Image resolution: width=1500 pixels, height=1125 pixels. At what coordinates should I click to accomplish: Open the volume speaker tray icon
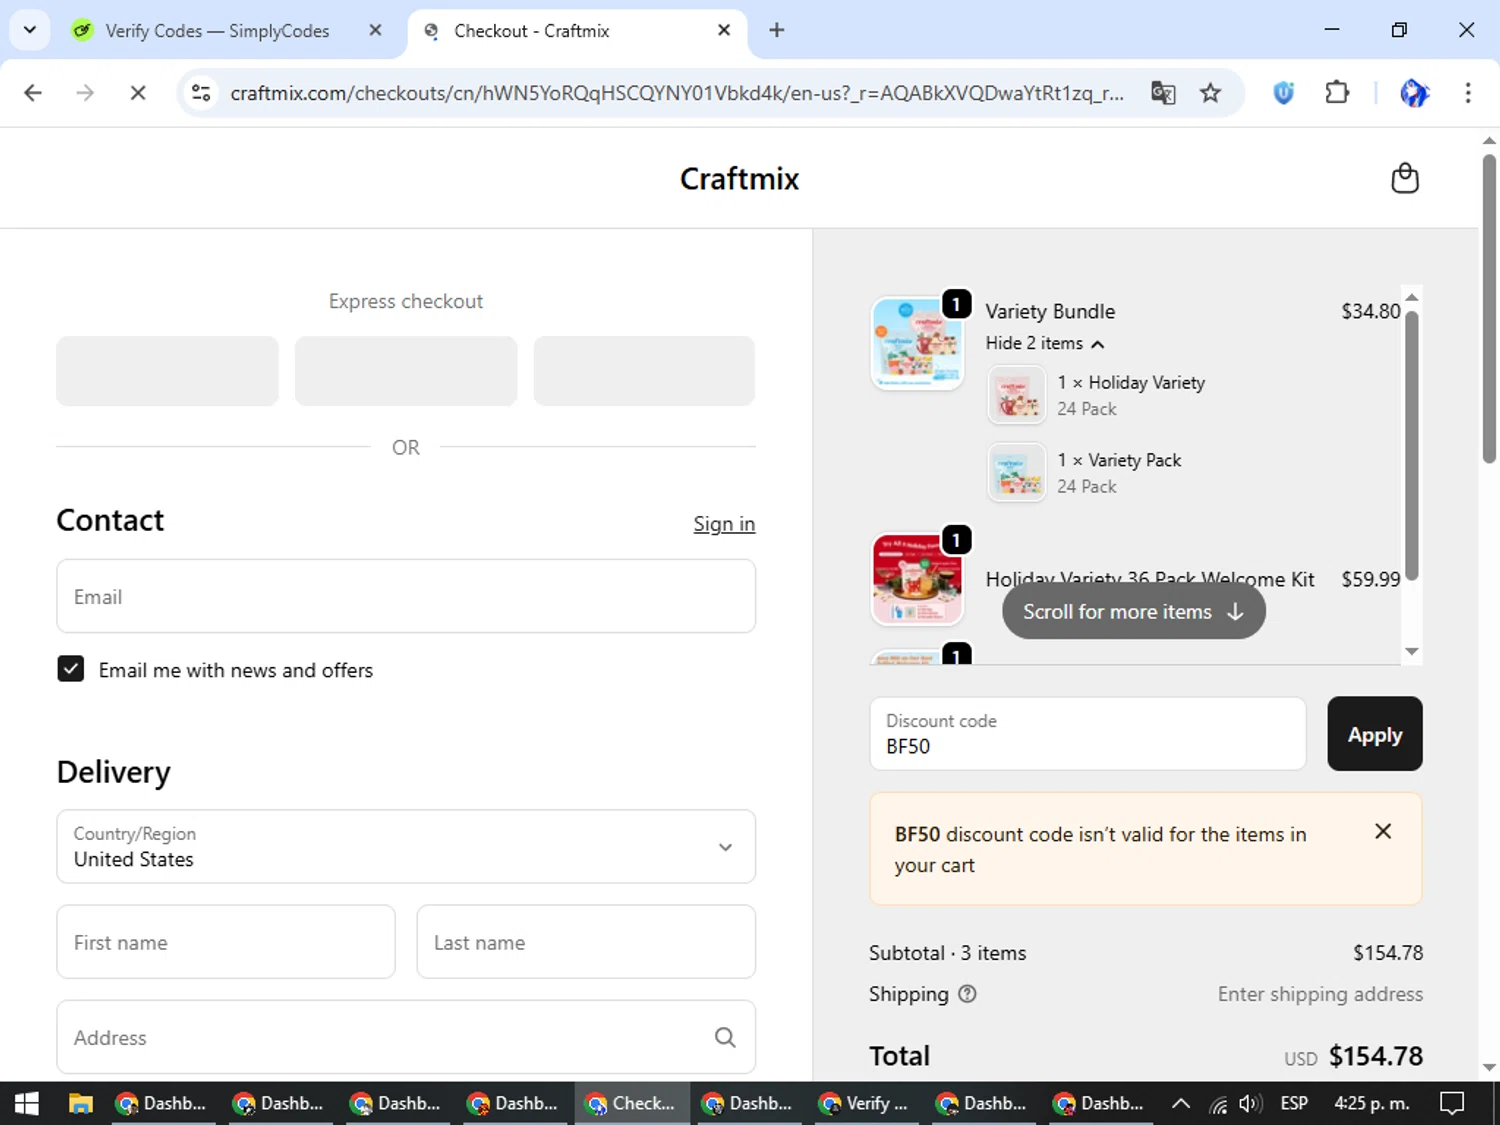[1249, 1104]
